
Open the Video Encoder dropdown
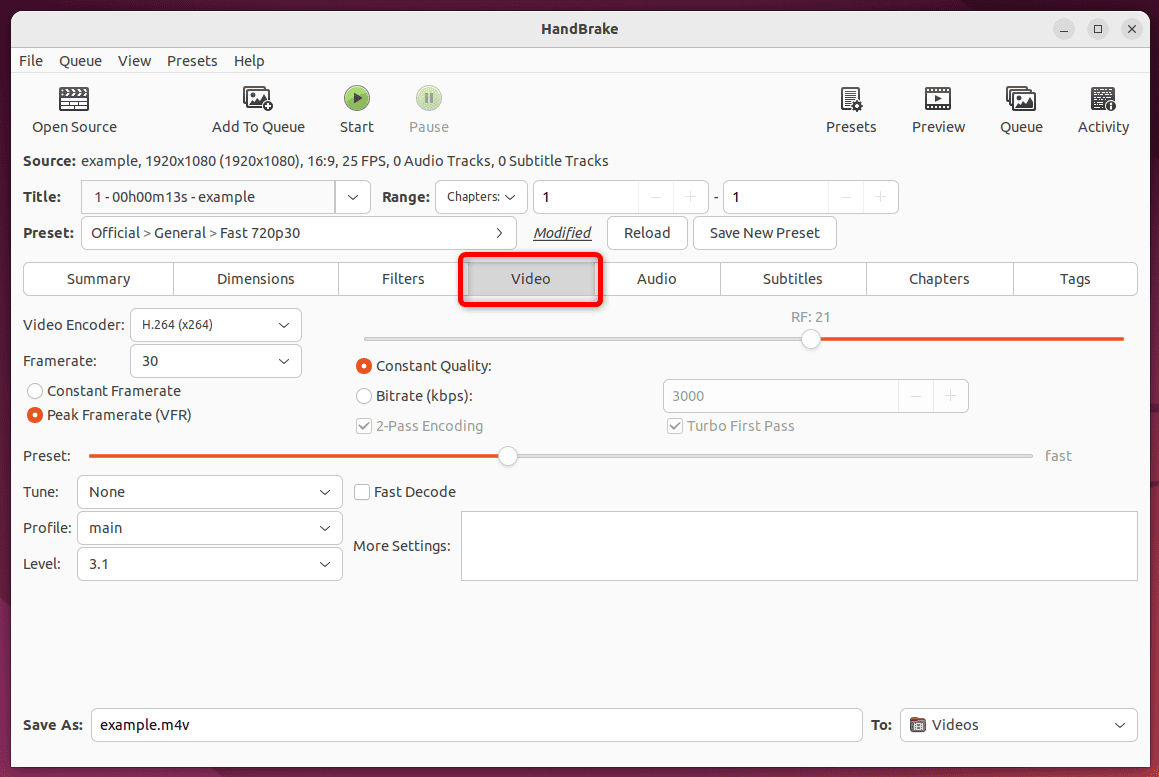[215, 325]
